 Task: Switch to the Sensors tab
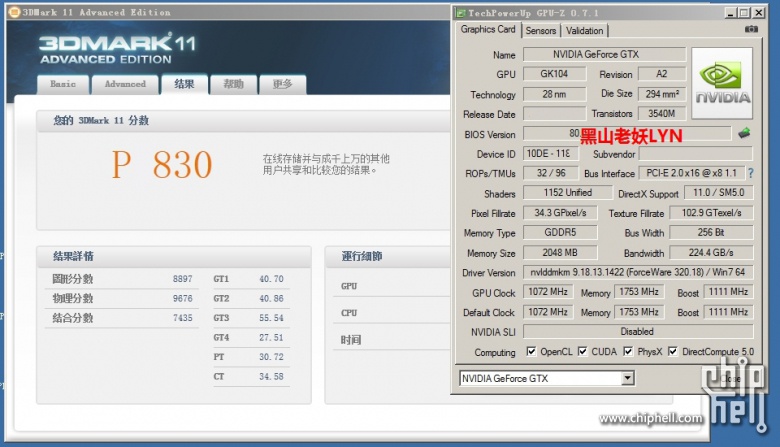[541, 30]
